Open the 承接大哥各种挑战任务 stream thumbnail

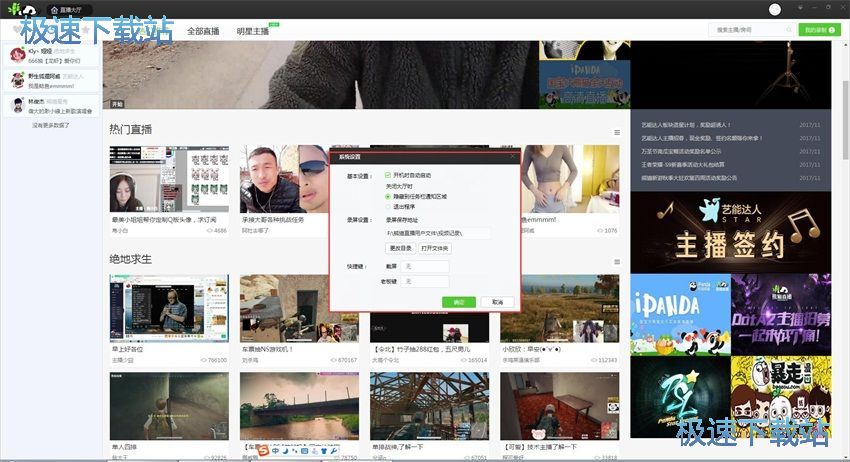click(285, 178)
